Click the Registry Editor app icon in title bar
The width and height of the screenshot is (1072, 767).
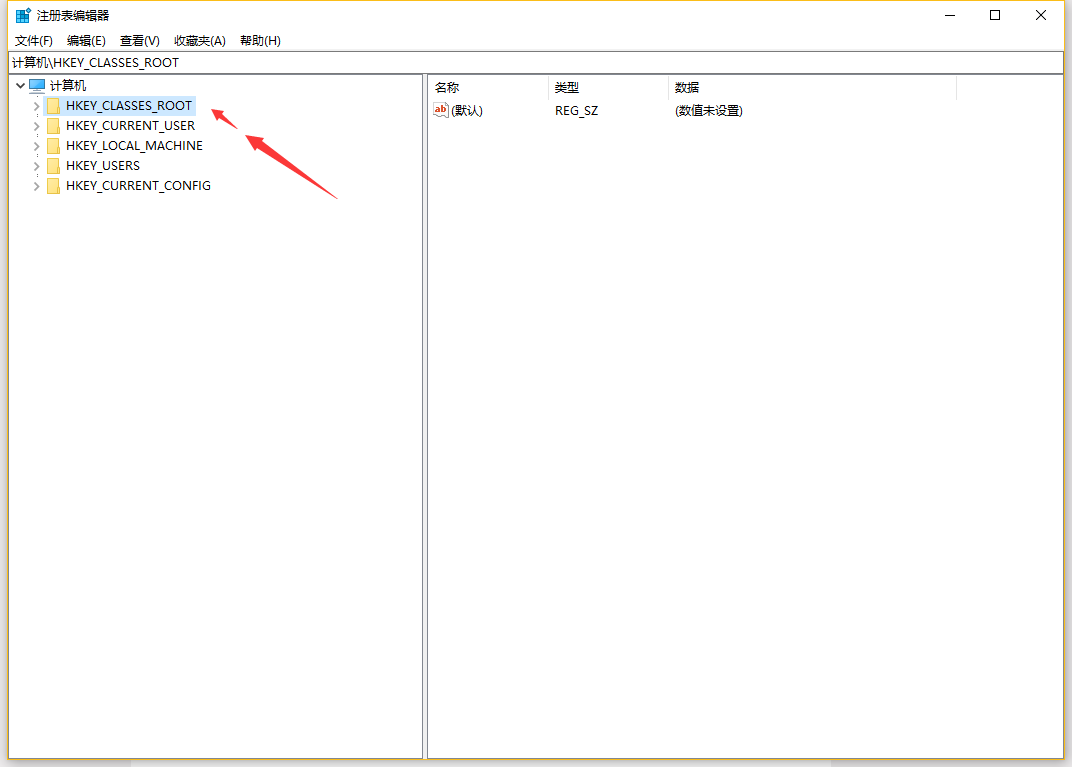point(22,15)
